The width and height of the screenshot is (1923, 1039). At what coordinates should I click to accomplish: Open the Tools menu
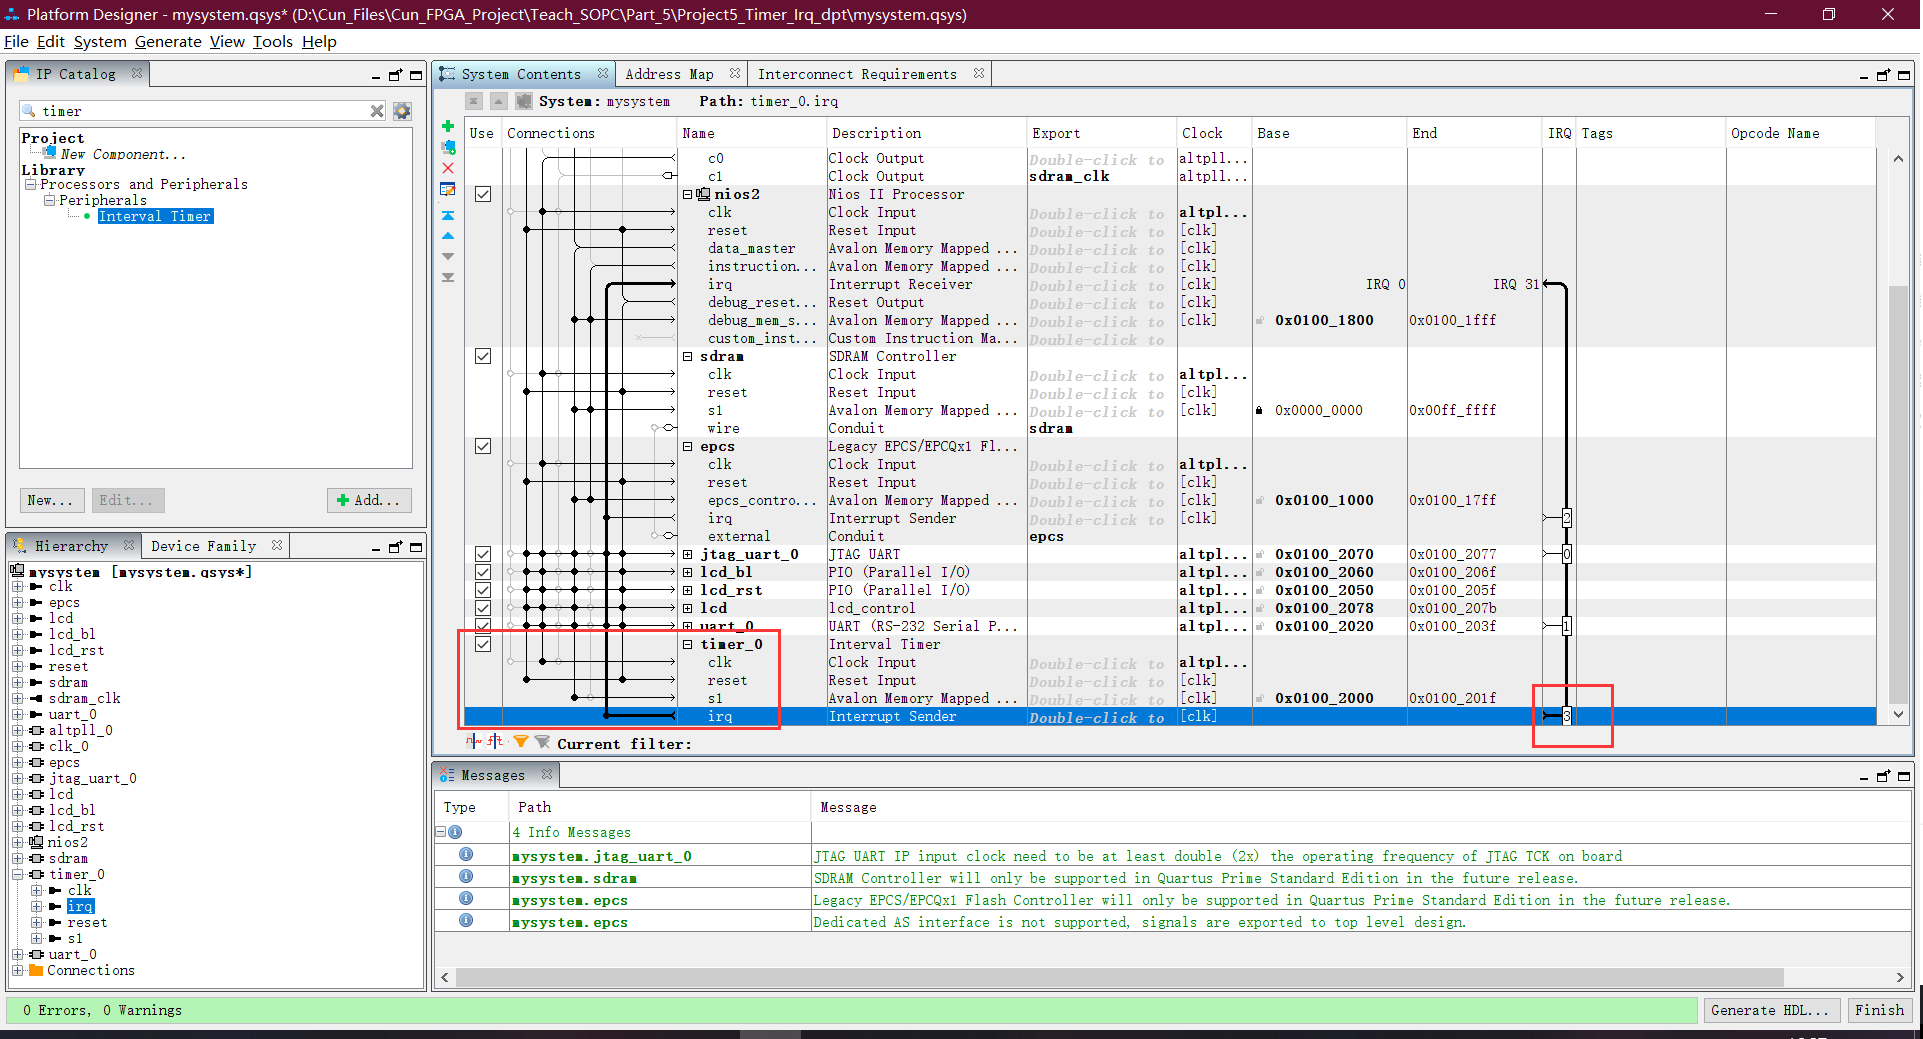tap(272, 41)
